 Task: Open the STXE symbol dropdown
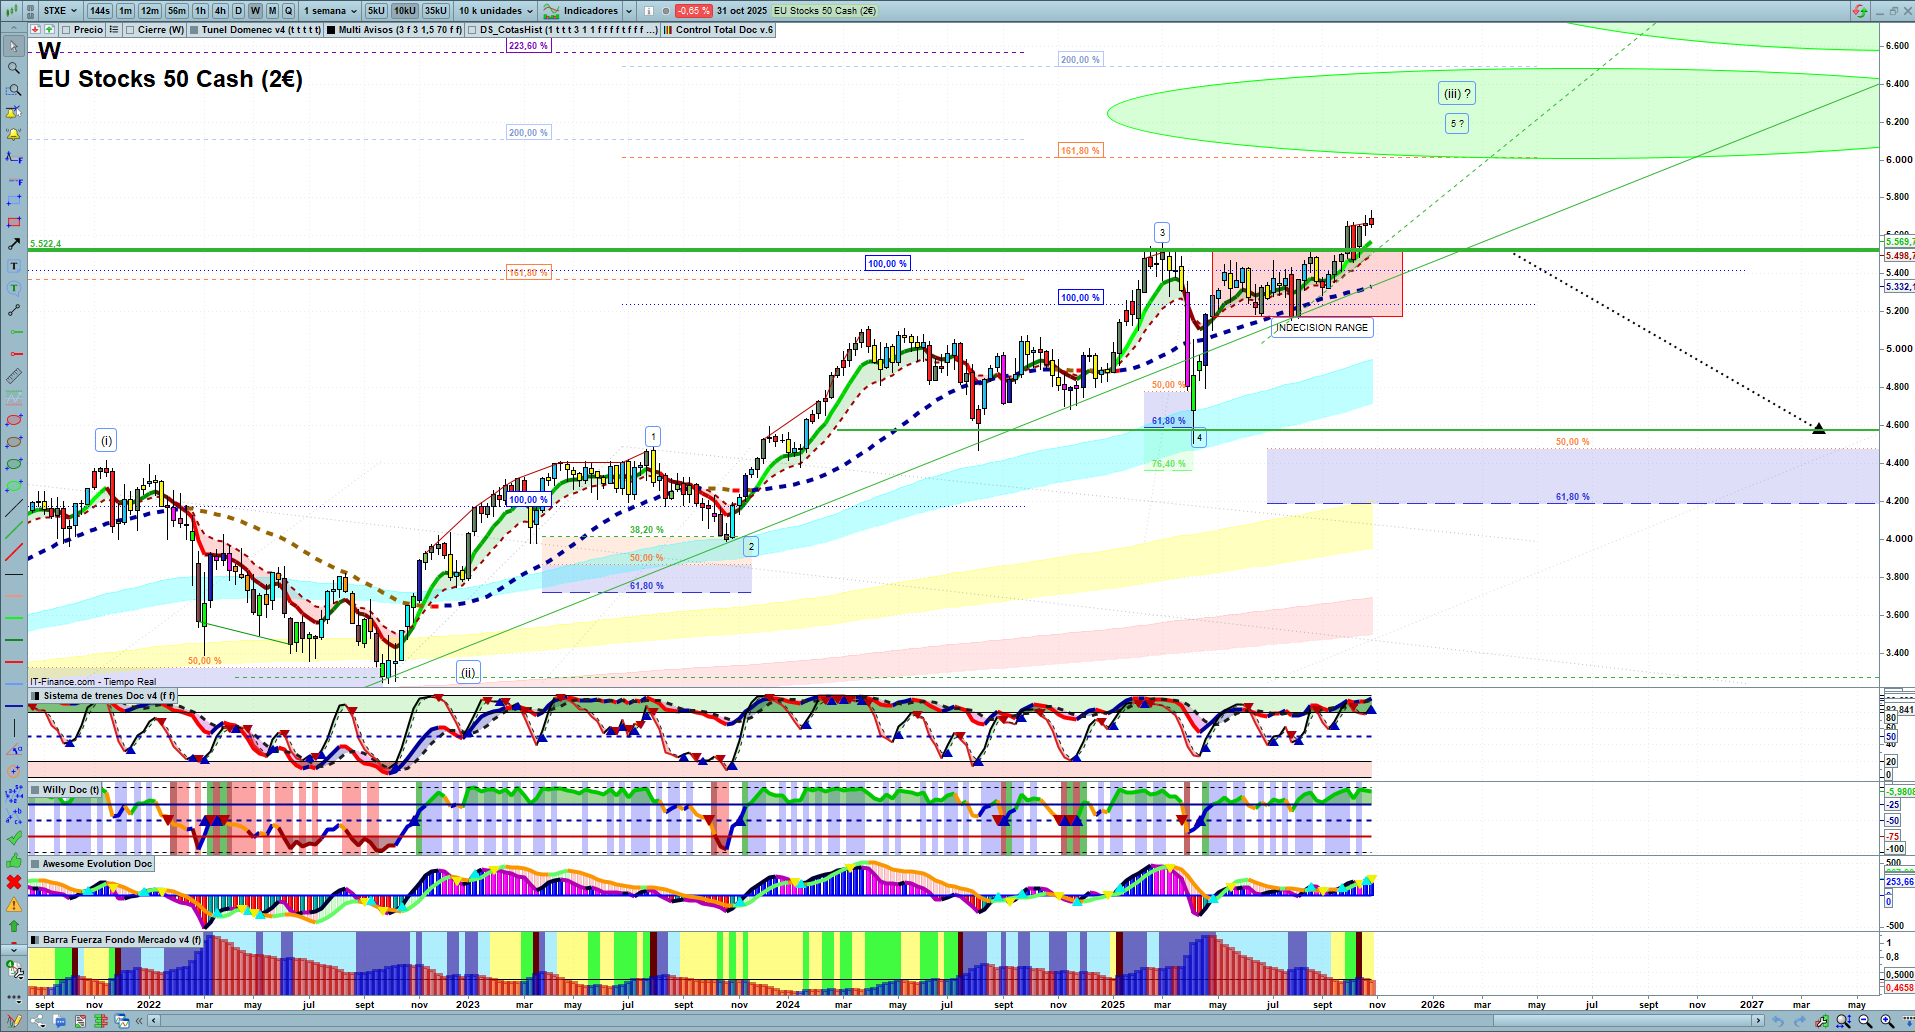(x=60, y=11)
